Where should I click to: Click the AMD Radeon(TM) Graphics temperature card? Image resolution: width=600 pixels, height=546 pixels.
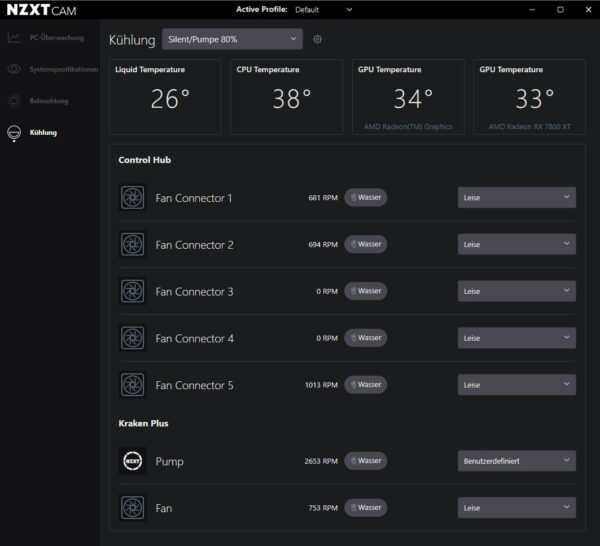click(408, 97)
